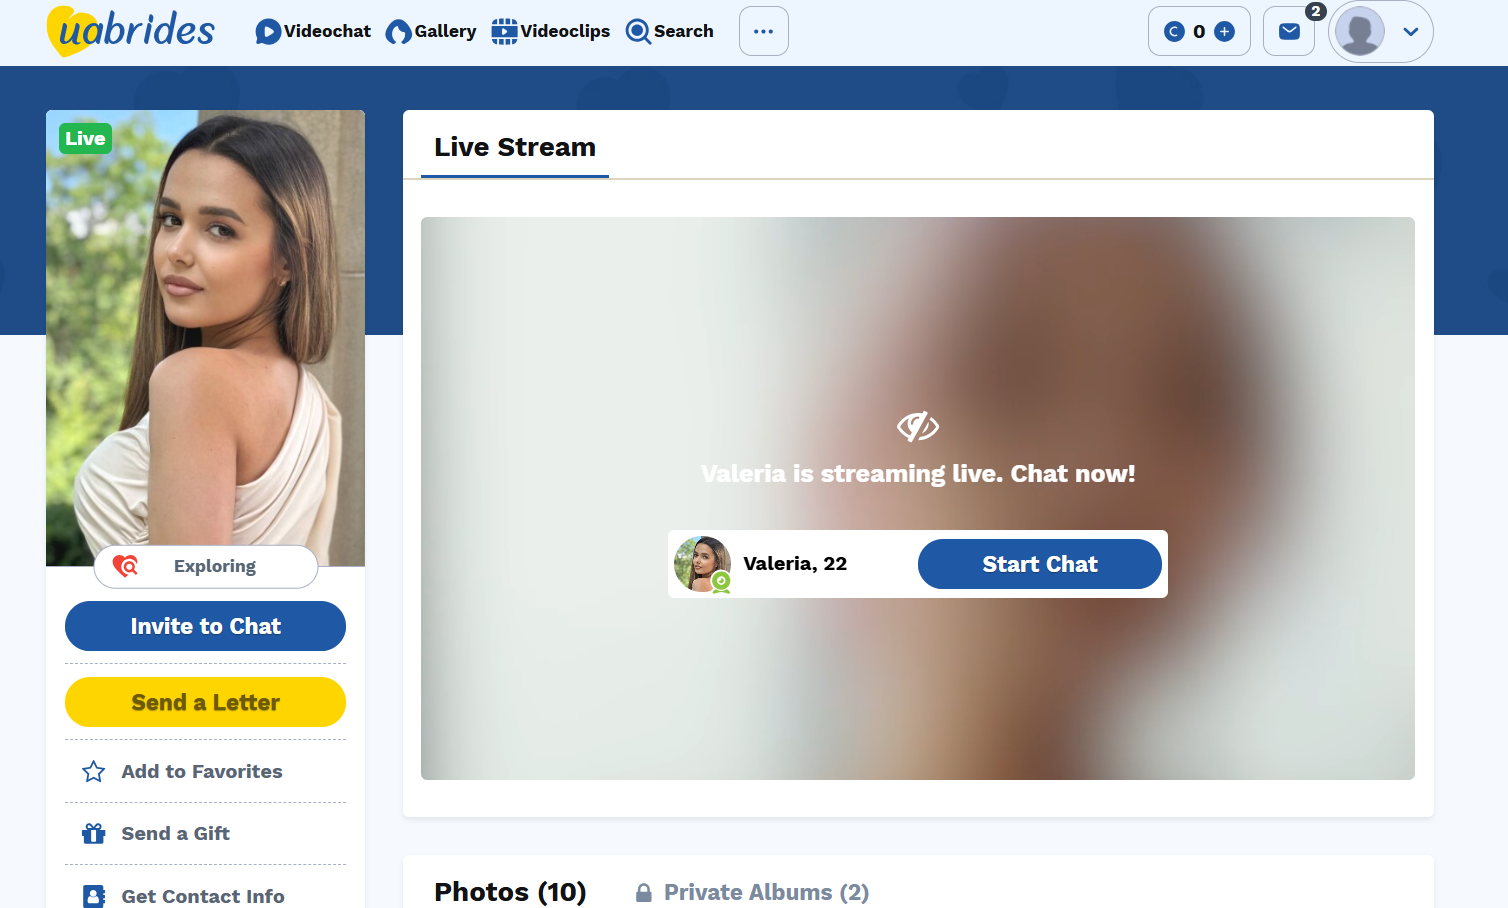Click the user avatar in the header
The width and height of the screenshot is (1508, 908).
[1360, 32]
